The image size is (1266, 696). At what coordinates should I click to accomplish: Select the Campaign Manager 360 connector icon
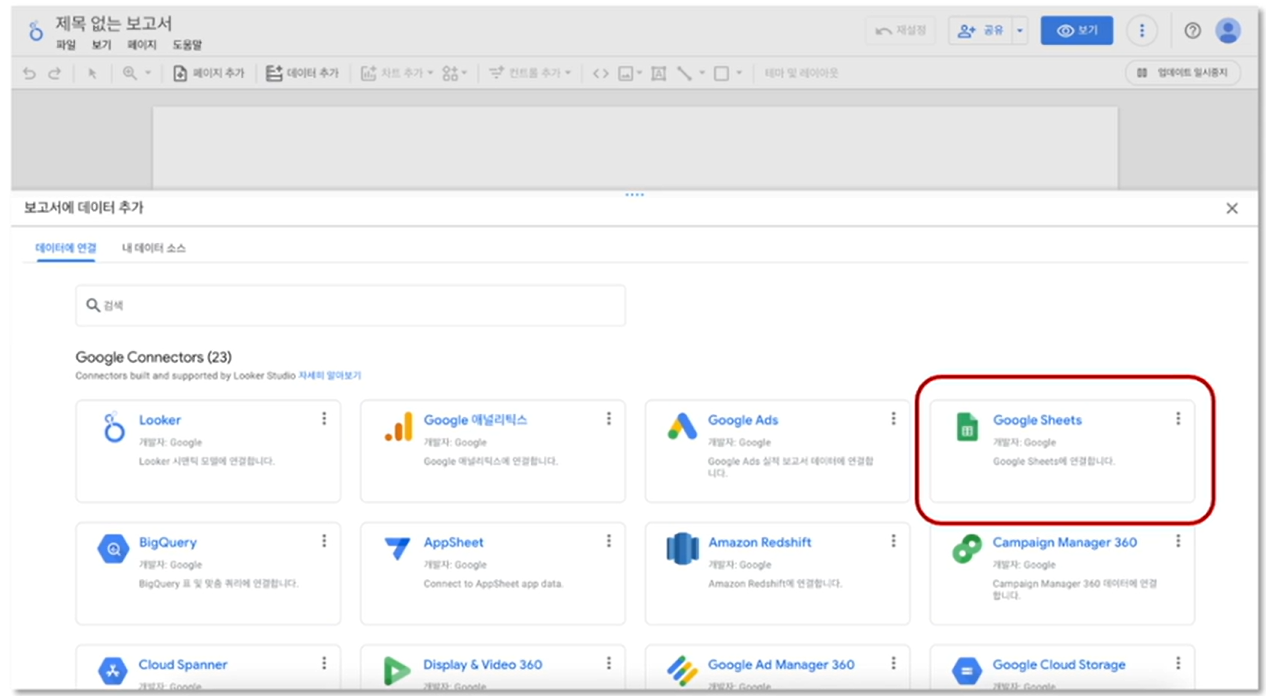pos(967,549)
